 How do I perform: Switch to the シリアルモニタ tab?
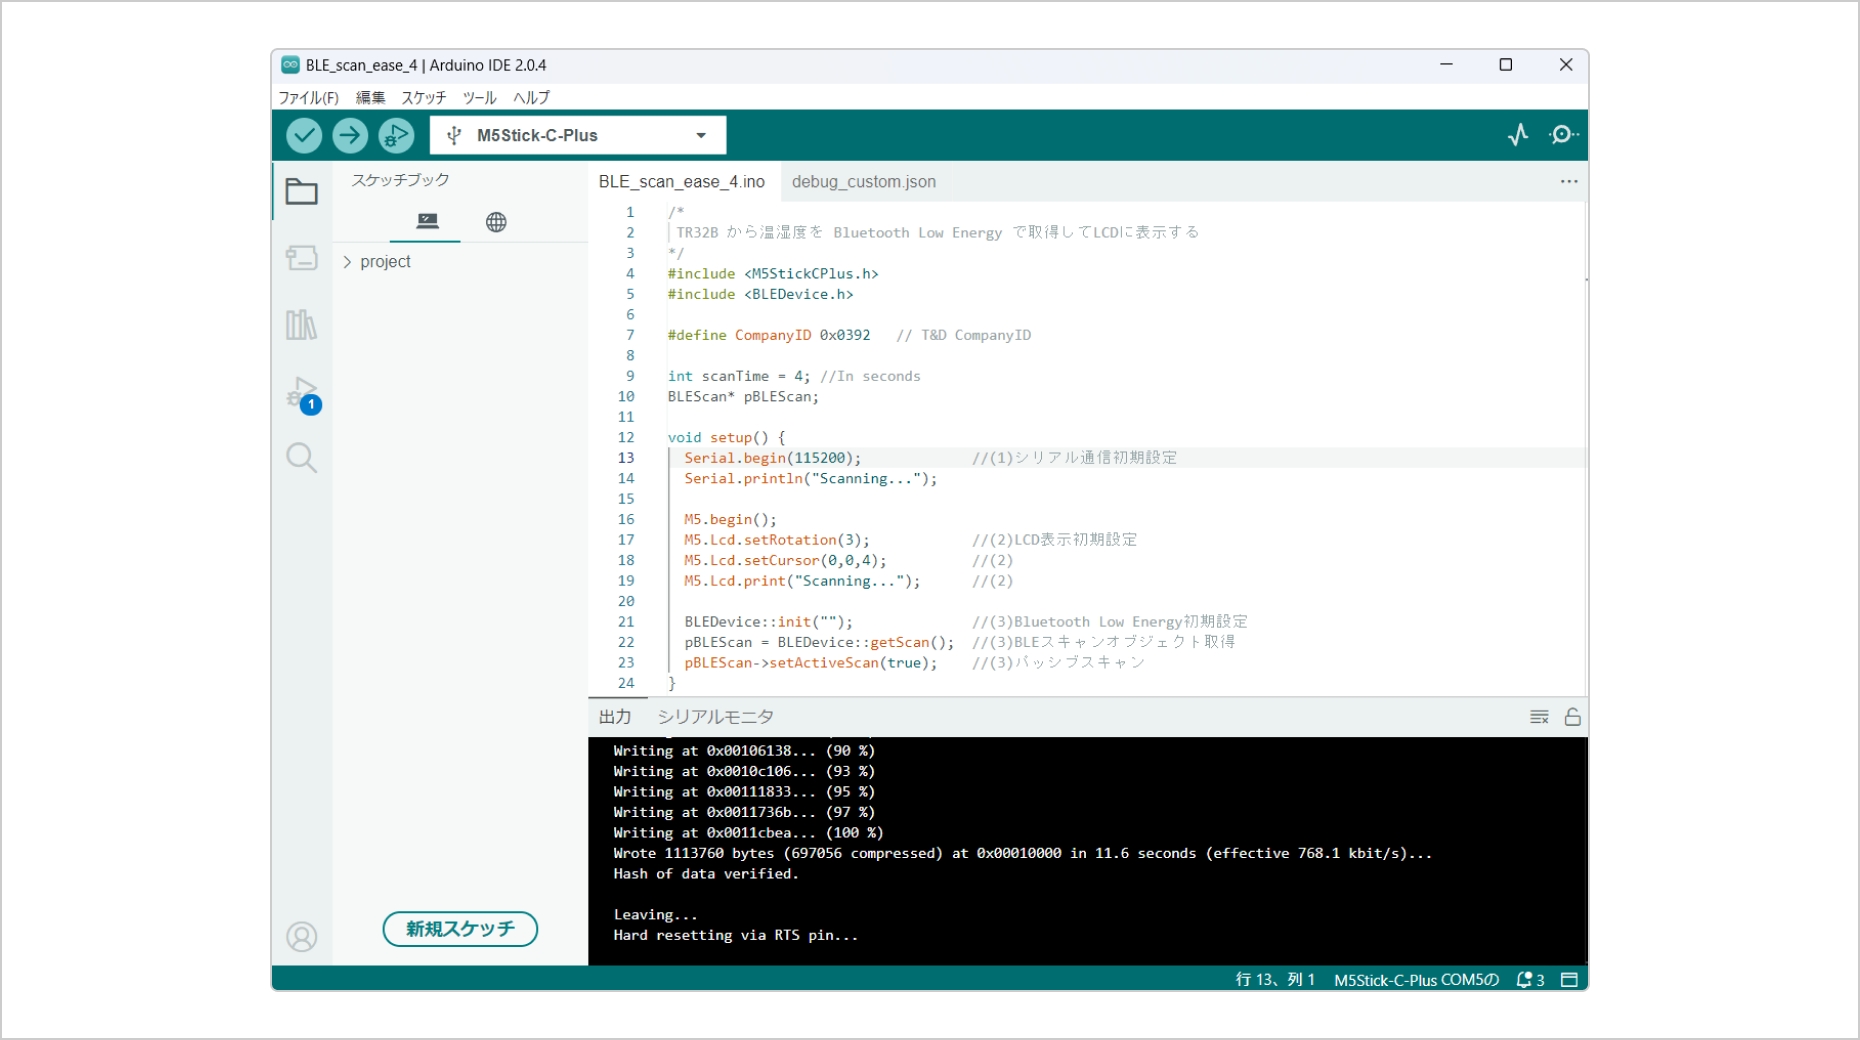point(715,717)
